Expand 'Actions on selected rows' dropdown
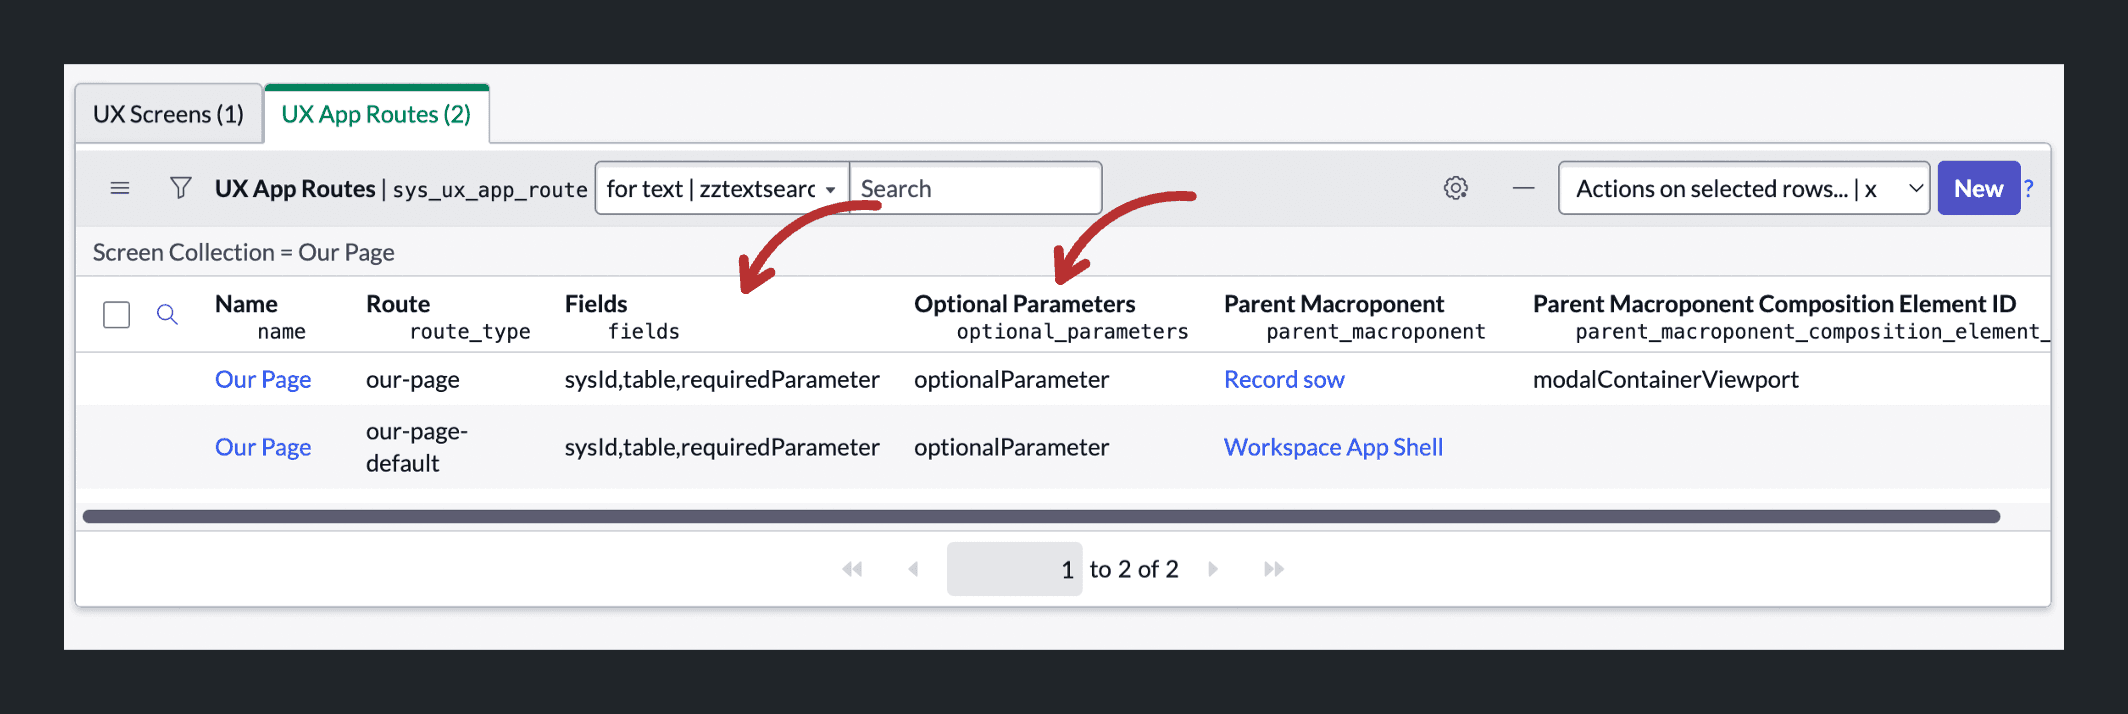 (x=1744, y=188)
